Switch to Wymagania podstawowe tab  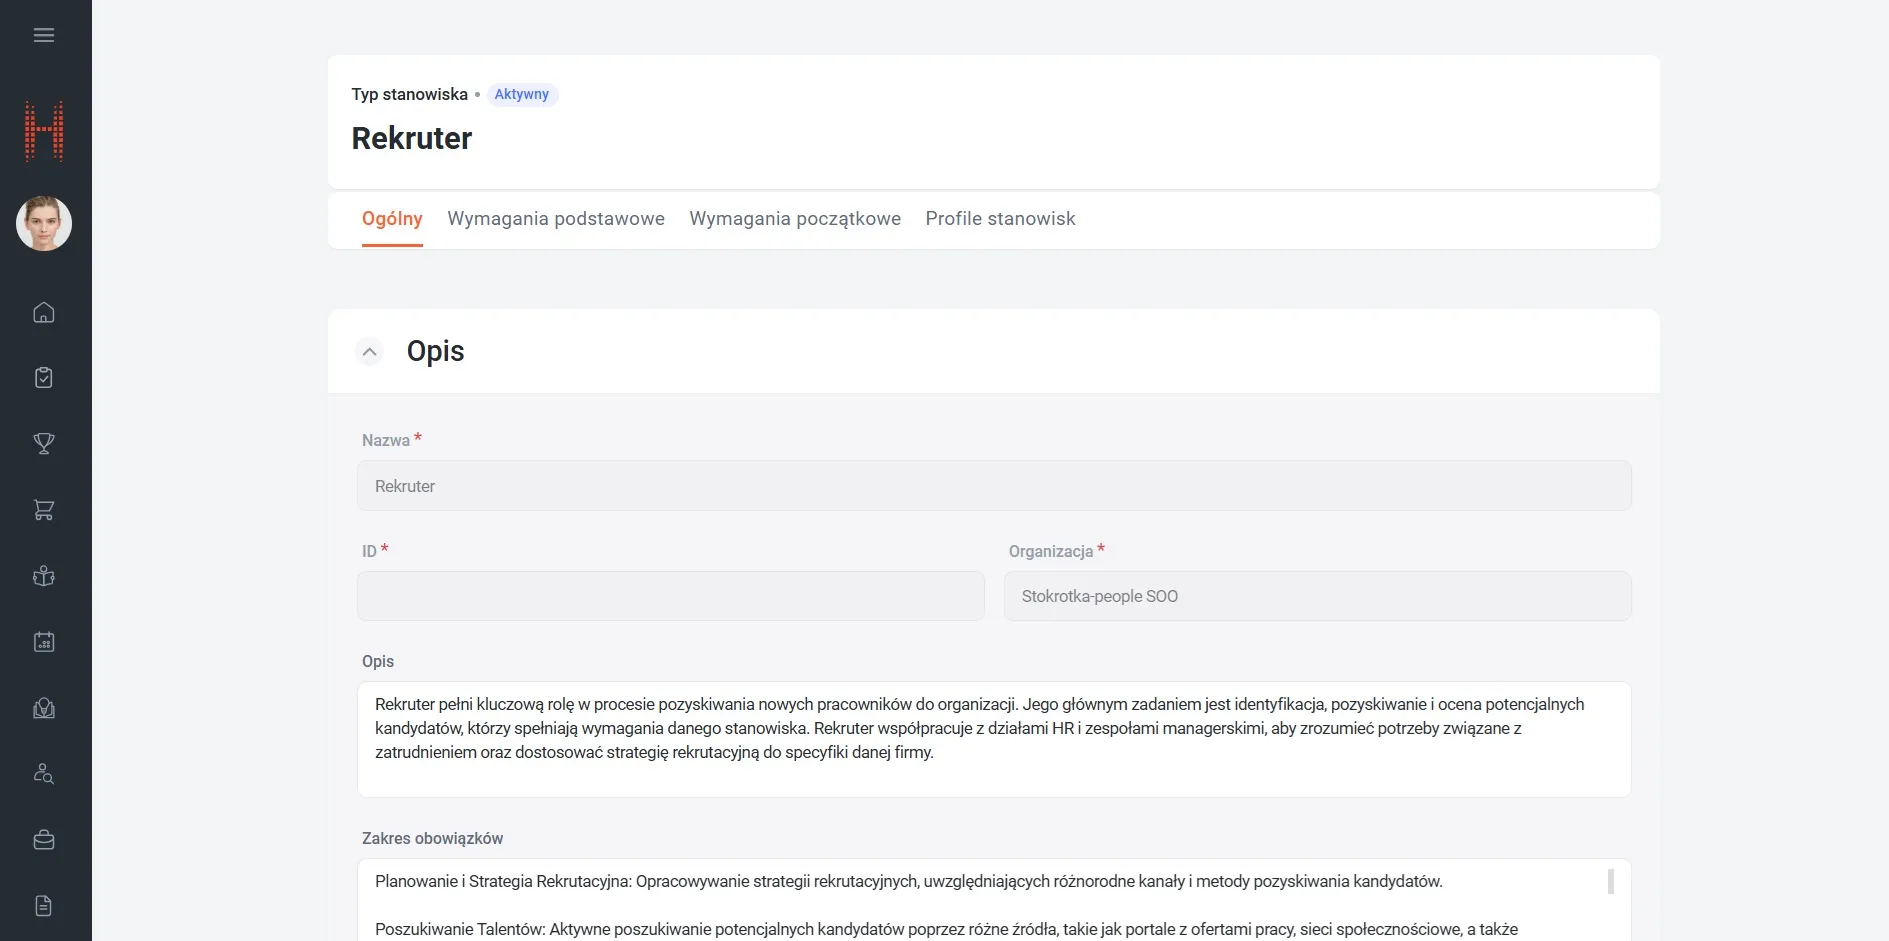556,219
